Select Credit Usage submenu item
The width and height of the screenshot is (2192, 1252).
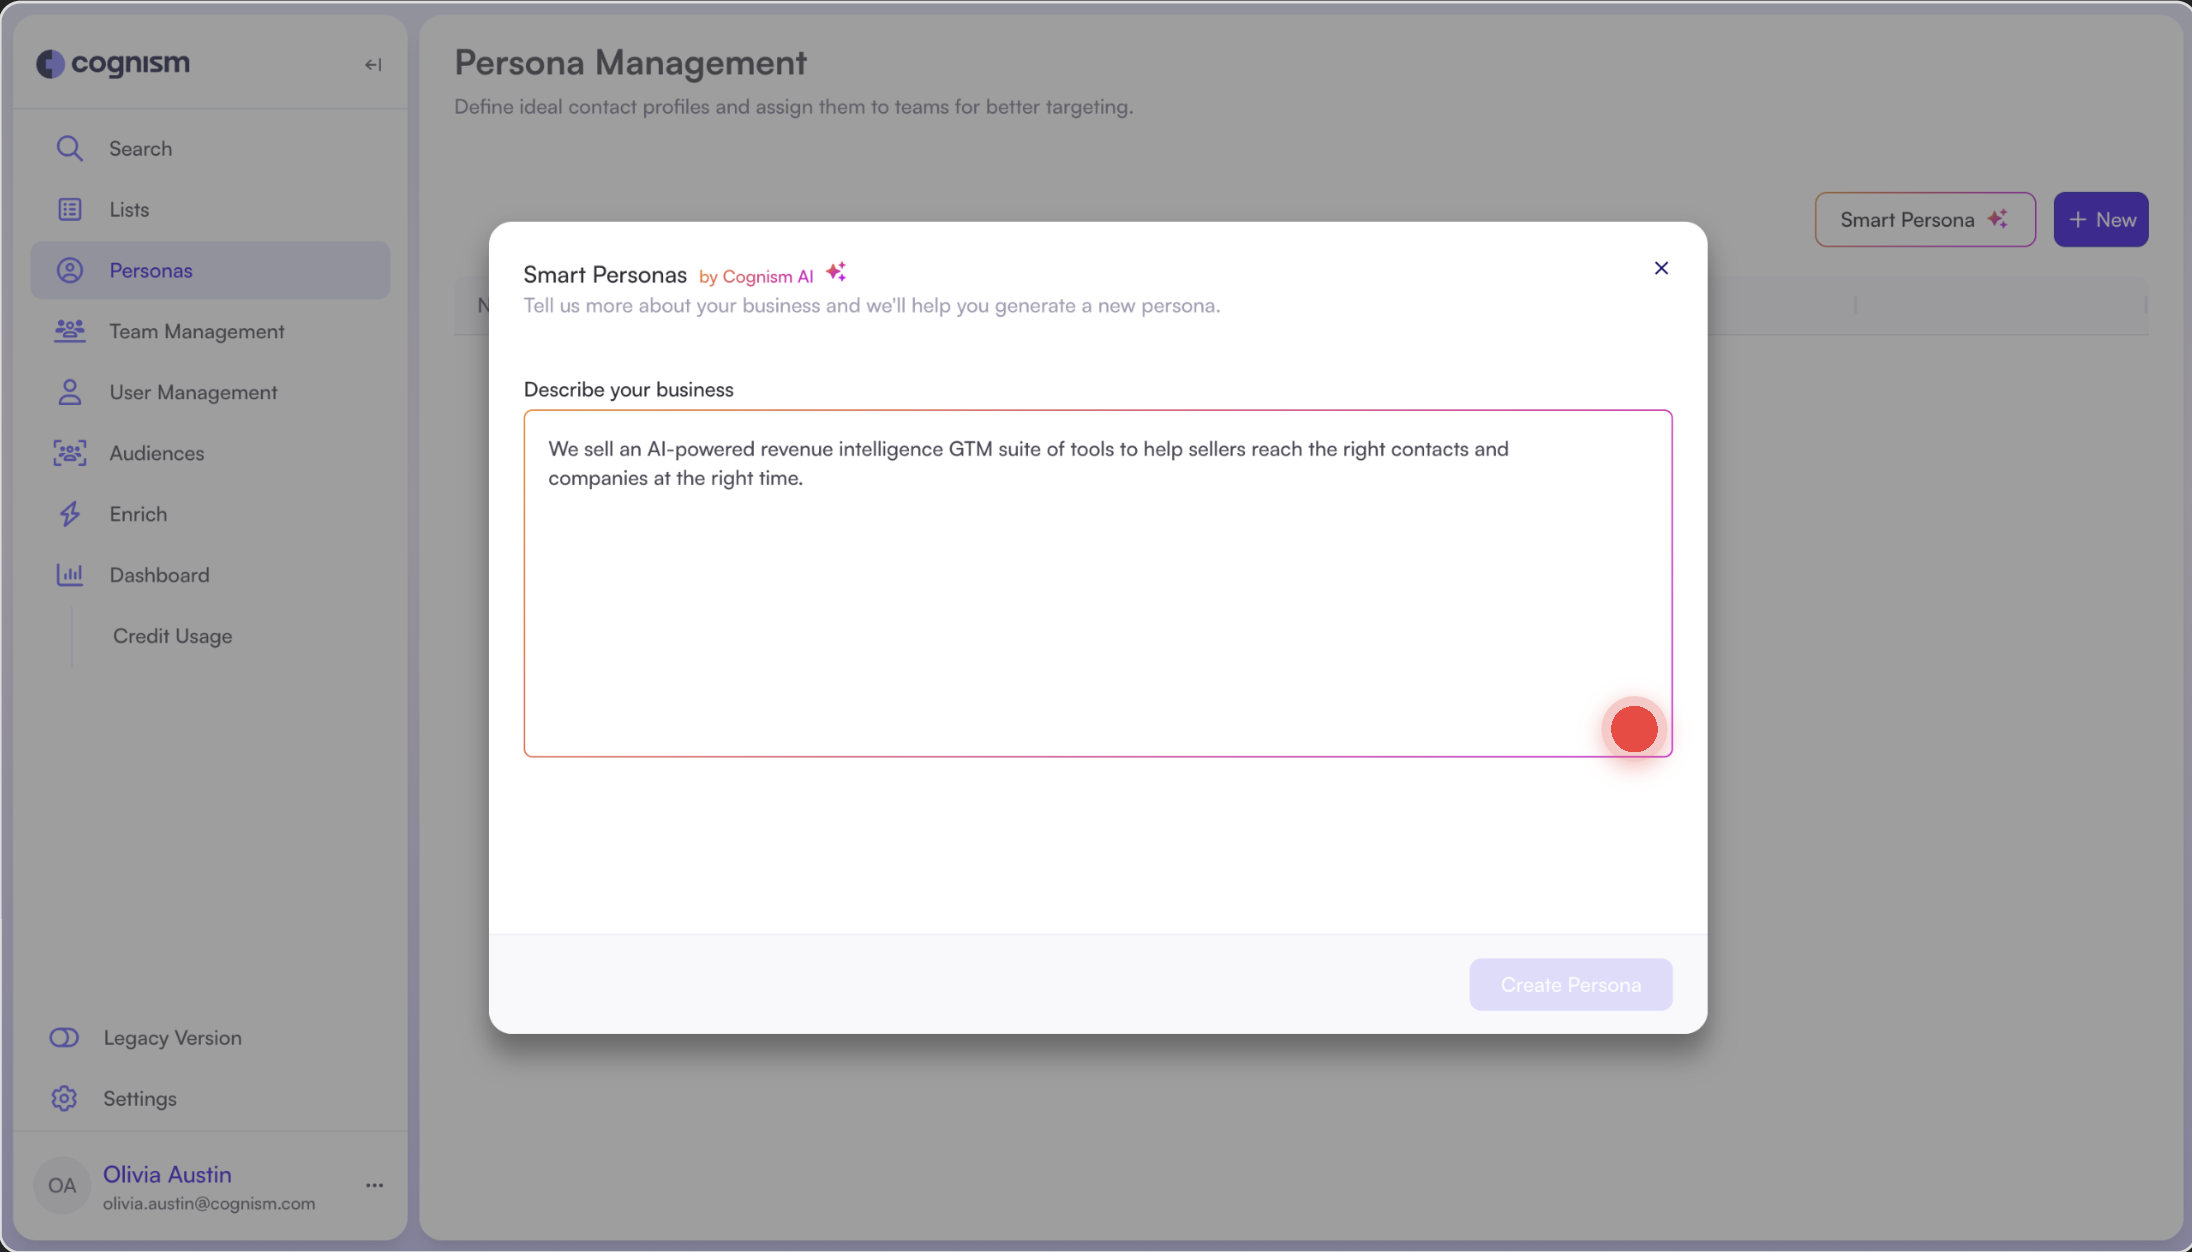pyautogui.click(x=172, y=636)
